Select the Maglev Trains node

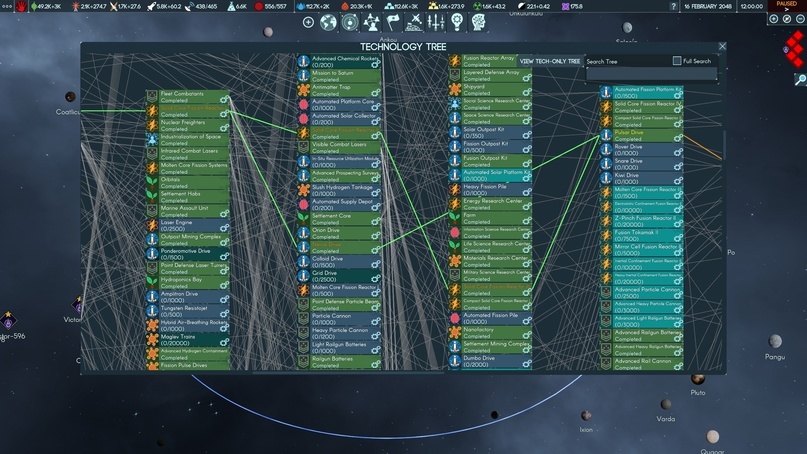pos(188,340)
